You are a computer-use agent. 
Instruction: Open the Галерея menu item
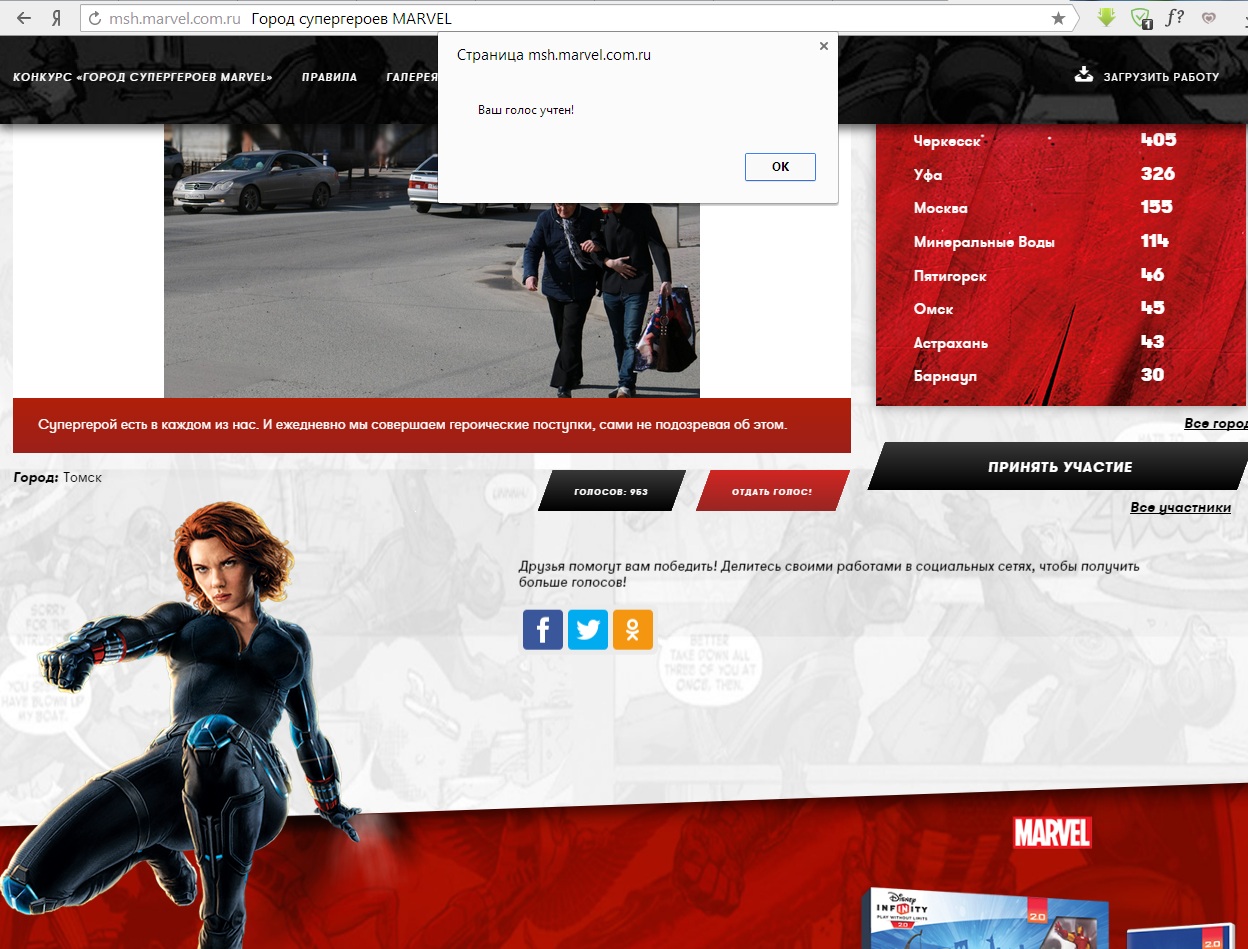pos(412,77)
